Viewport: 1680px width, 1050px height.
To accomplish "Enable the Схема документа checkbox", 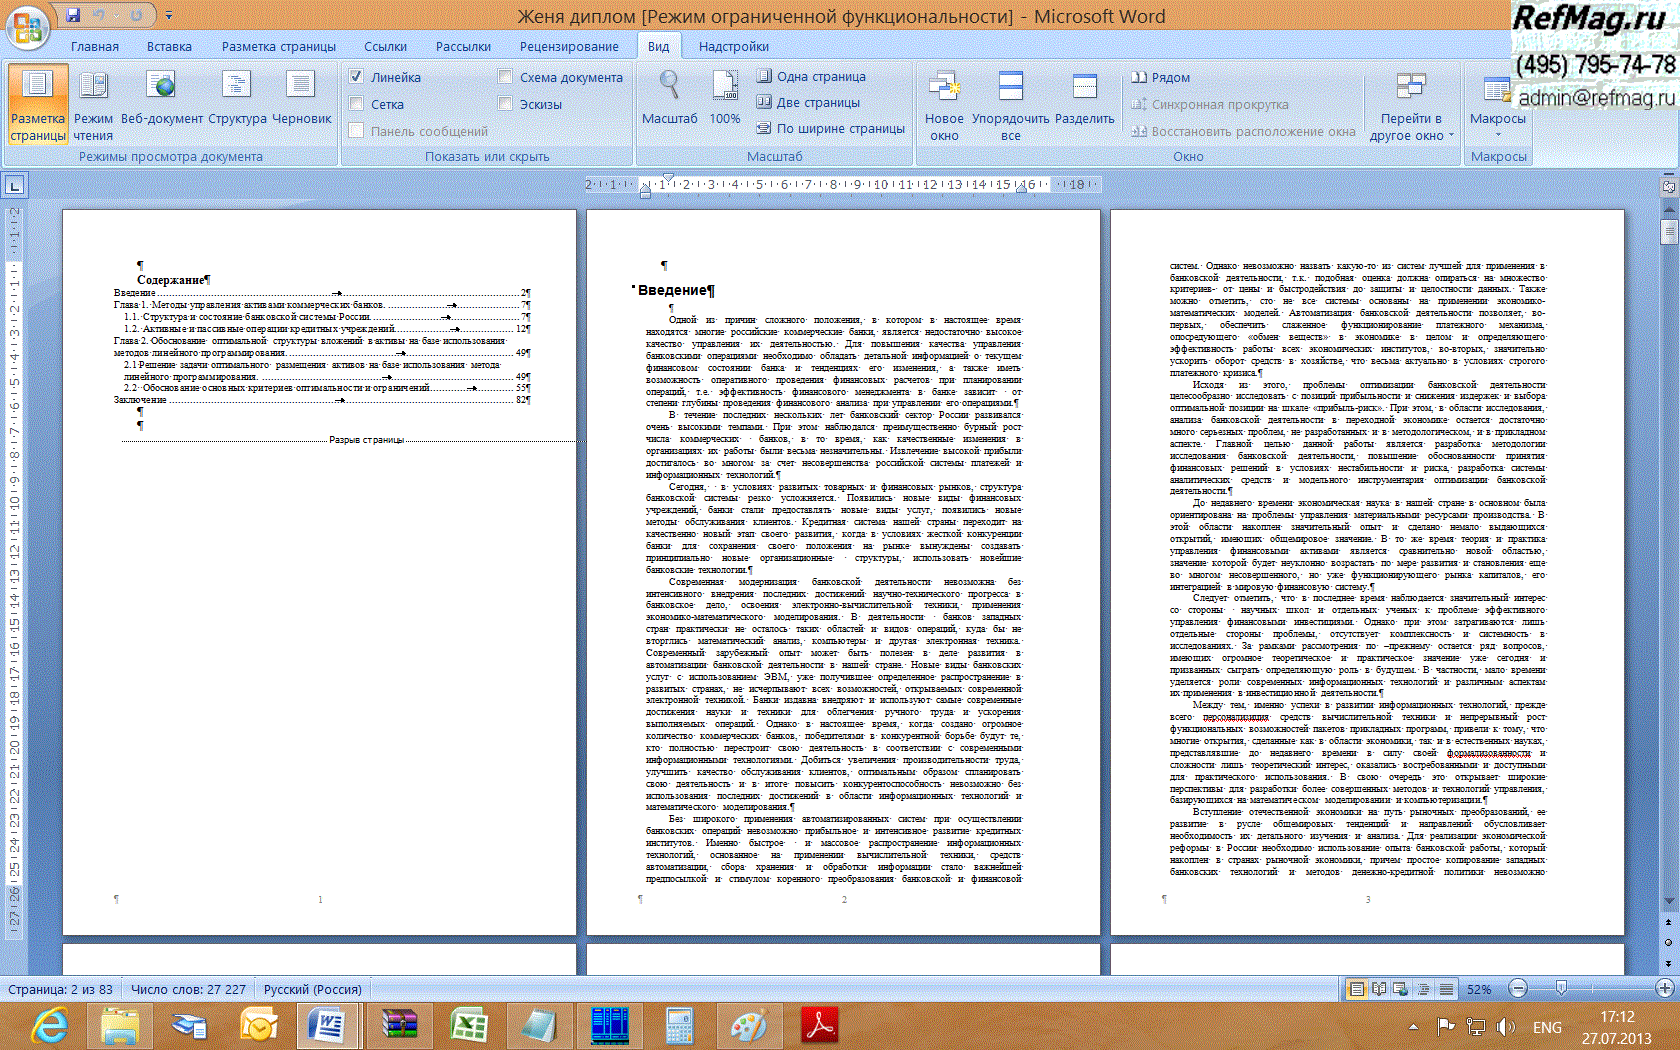I will coord(505,77).
